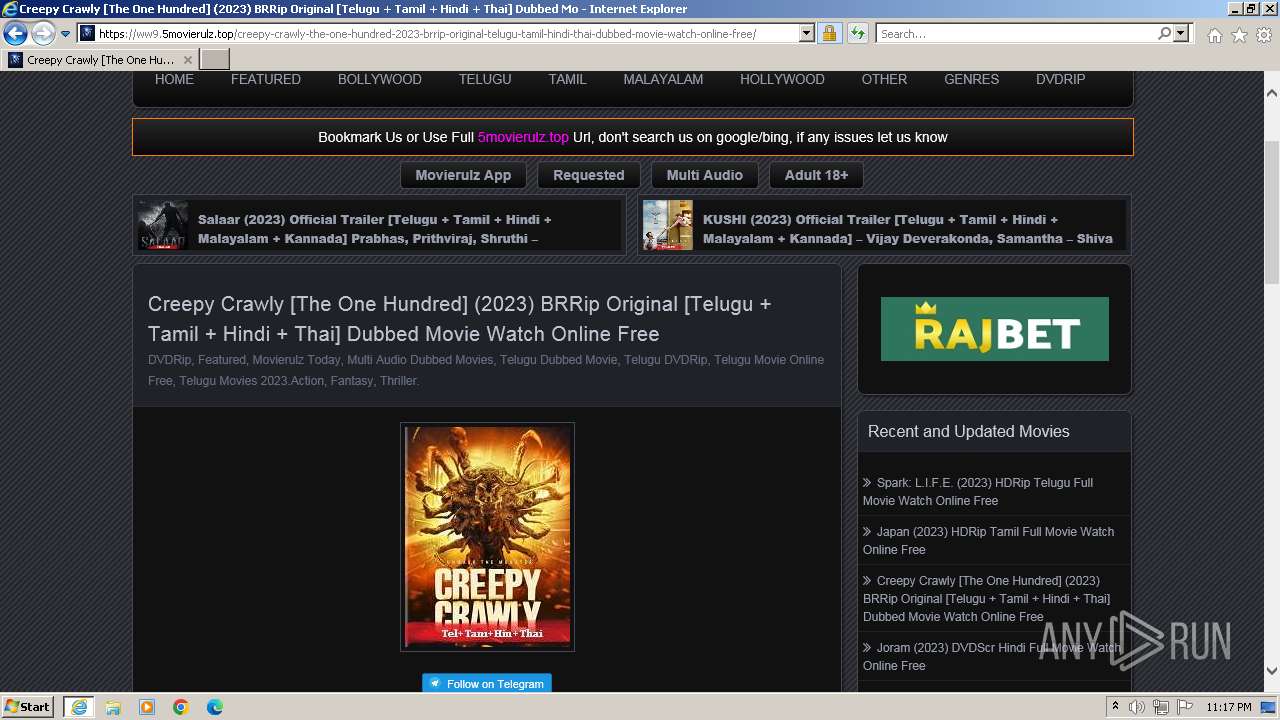Click inside the Search box
The height and width of the screenshot is (720, 1280).
(1015, 34)
